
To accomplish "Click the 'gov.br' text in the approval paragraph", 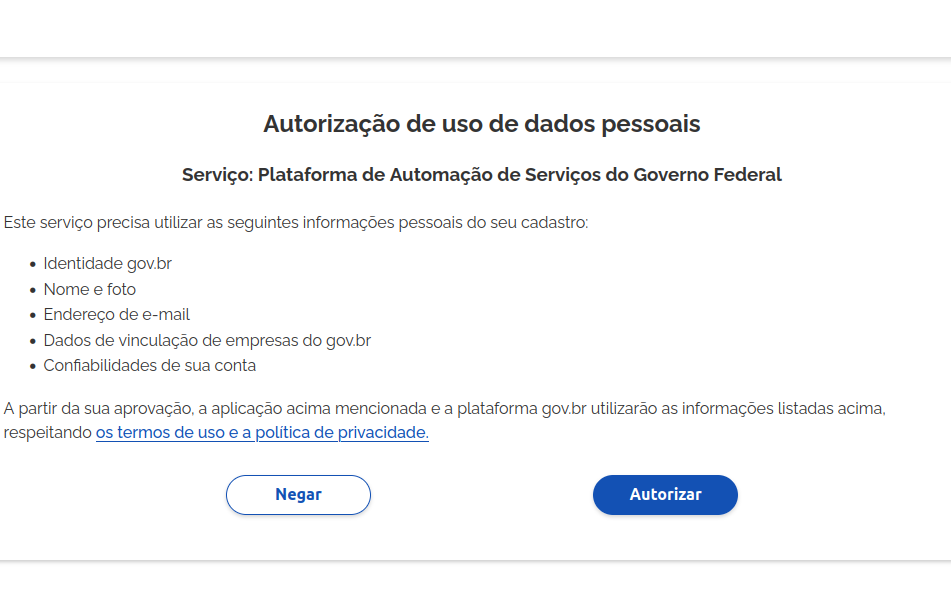I will click(x=562, y=409).
